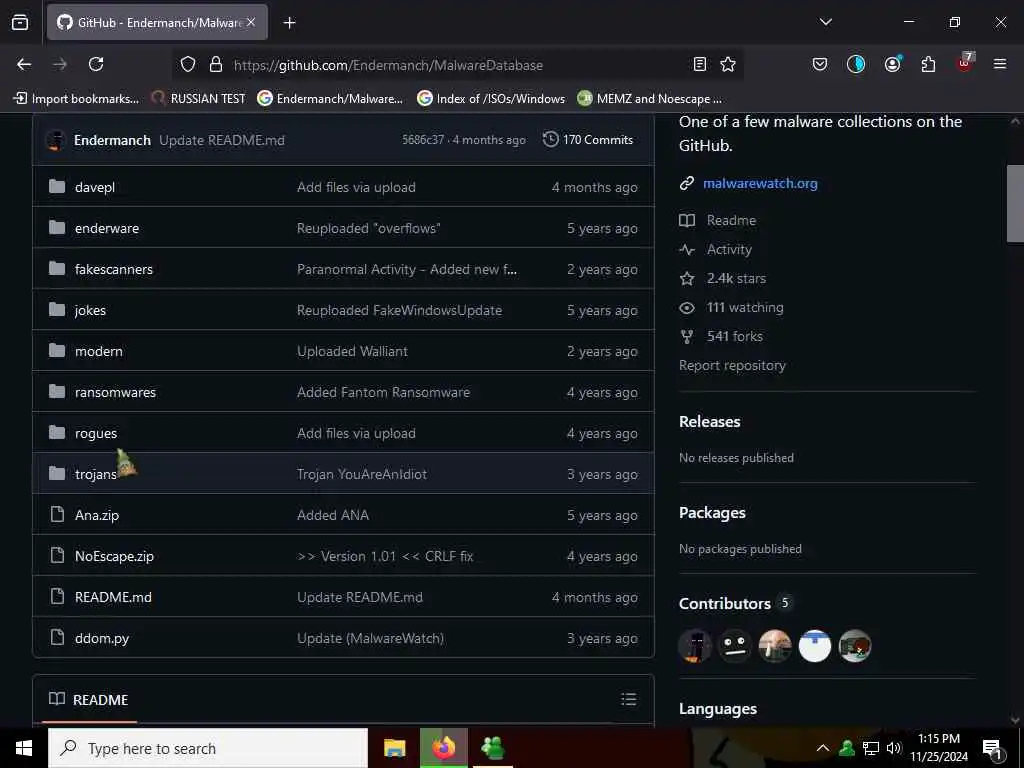
Task: Open 'Trojan YouAreAnIdiot' commit message
Action: [x=362, y=474]
